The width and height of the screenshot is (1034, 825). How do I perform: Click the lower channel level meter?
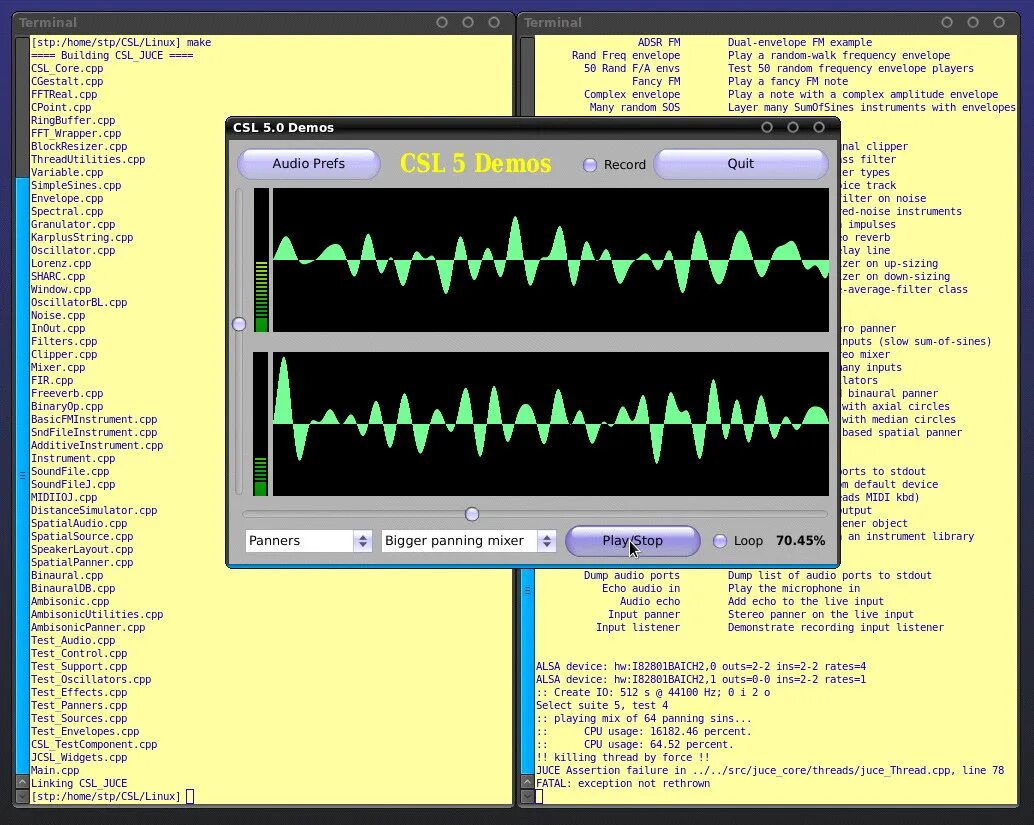click(261, 423)
